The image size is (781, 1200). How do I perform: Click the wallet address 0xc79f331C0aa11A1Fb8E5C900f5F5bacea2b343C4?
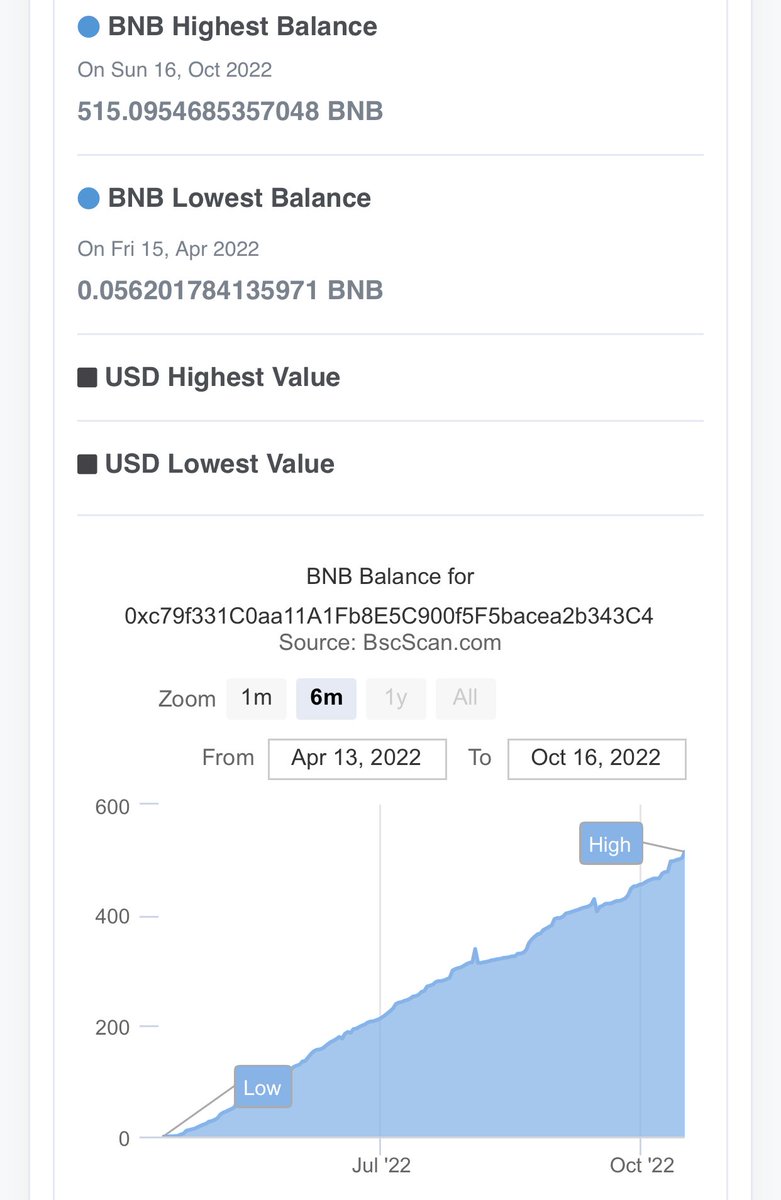click(389, 615)
